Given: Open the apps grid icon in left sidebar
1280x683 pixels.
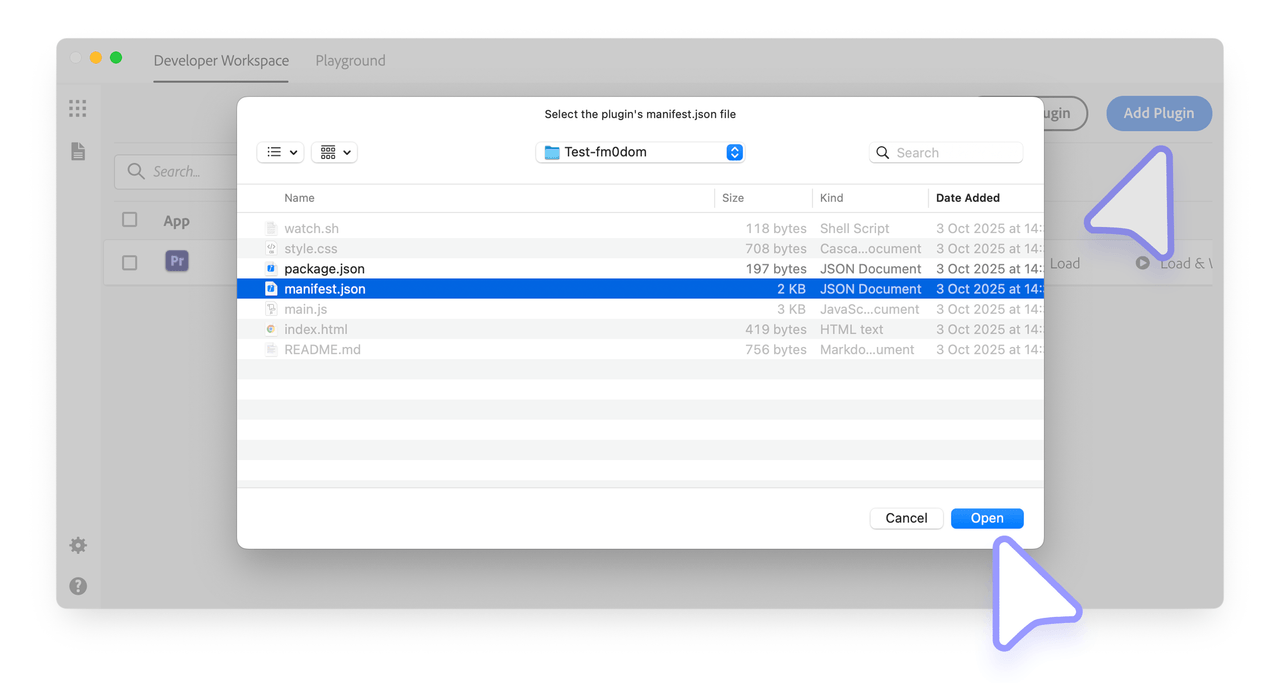Looking at the screenshot, I should 77,108.
